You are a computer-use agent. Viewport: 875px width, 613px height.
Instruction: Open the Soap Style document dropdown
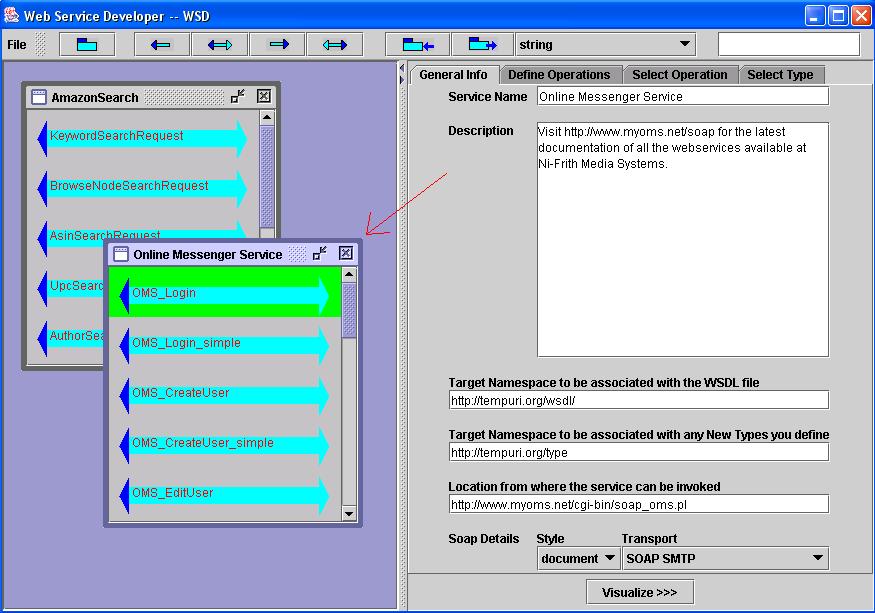coord(579,558)
